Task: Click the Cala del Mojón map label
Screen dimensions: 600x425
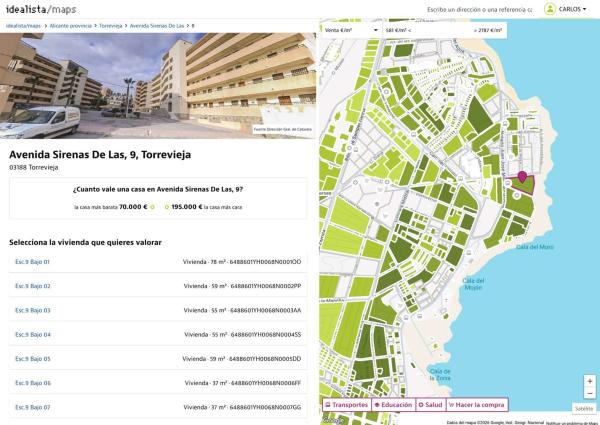Action: pyautogui.click(x=473, y=284)
